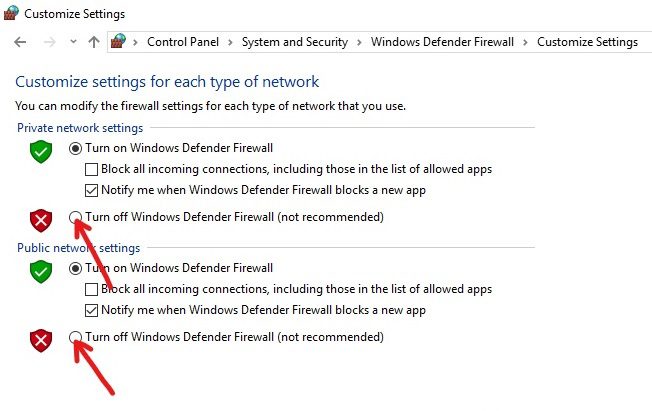The height and width of the screenshot is (411, 652).
Task: Expand chevron before Control Panel breadcrumb
Action: click(x=135, y=42)
